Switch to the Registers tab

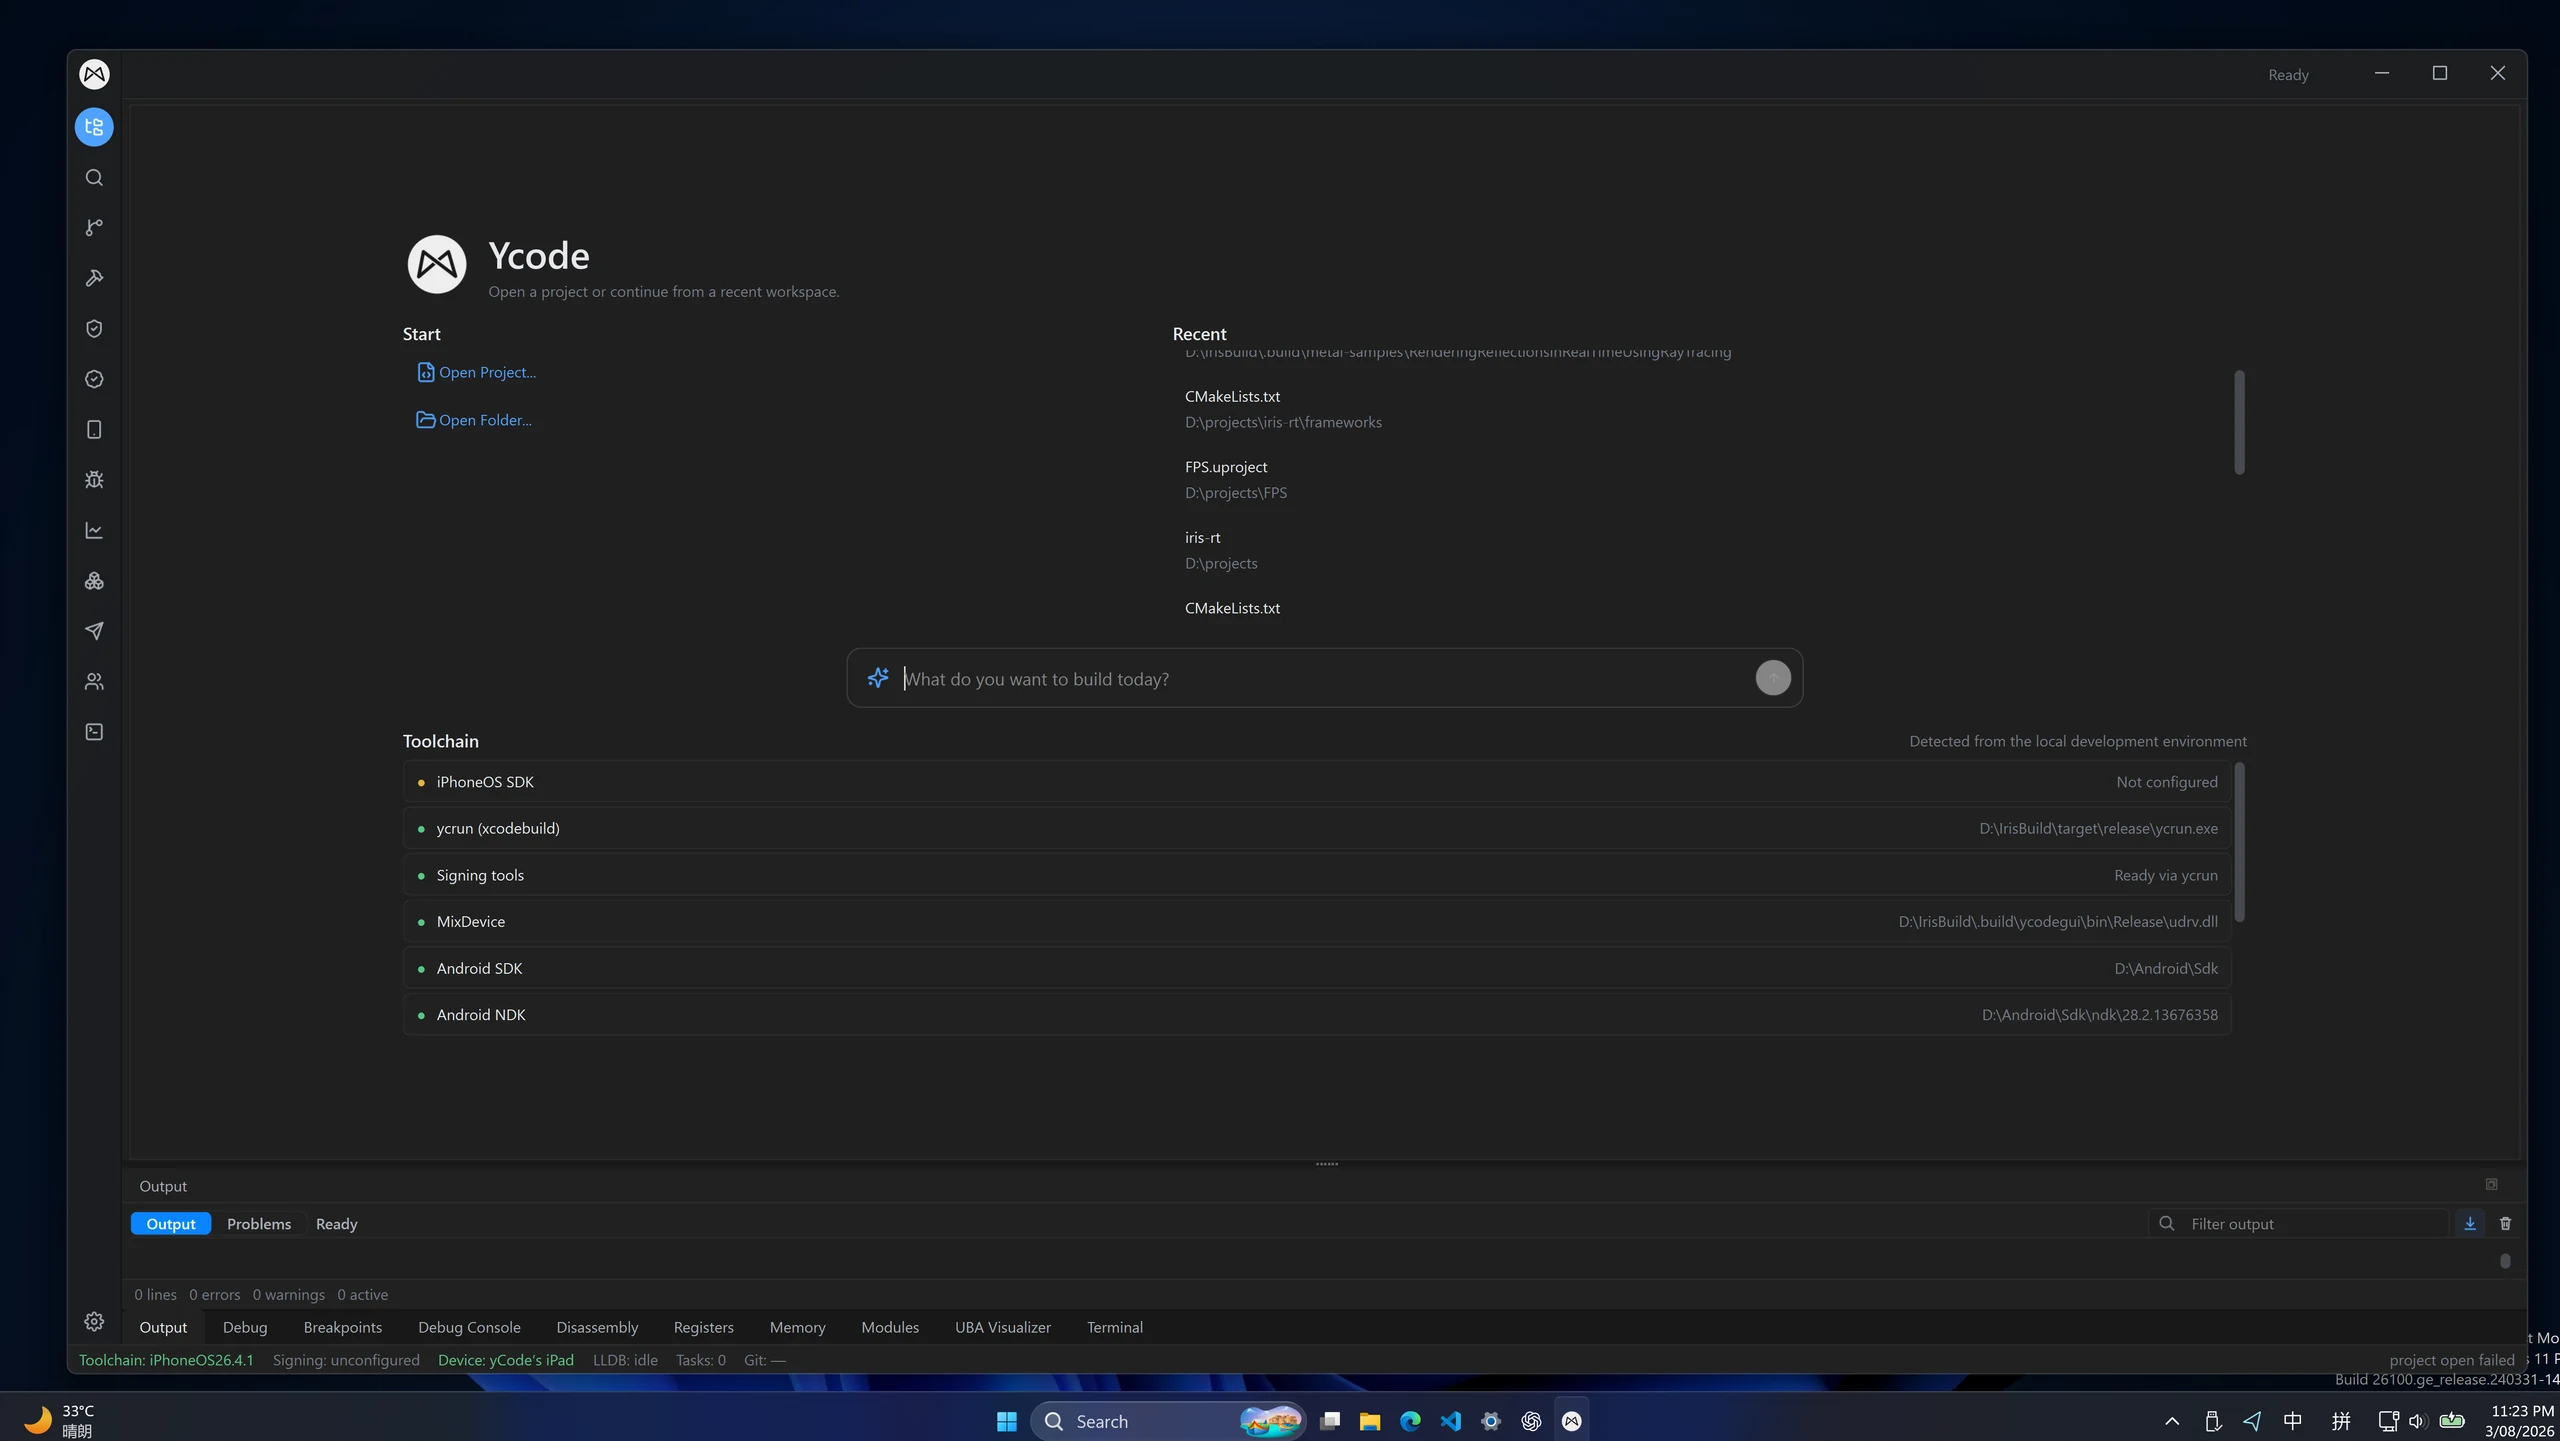704,1327
